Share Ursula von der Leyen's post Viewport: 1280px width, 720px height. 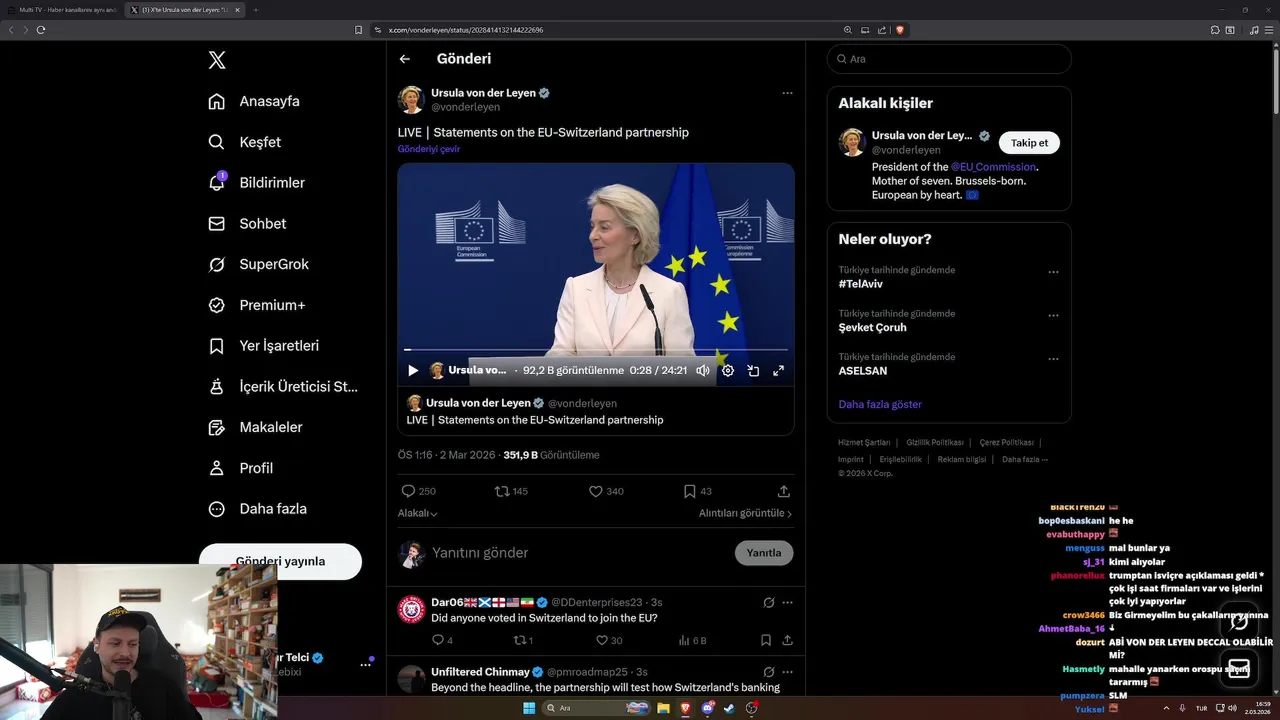[784, 491]
